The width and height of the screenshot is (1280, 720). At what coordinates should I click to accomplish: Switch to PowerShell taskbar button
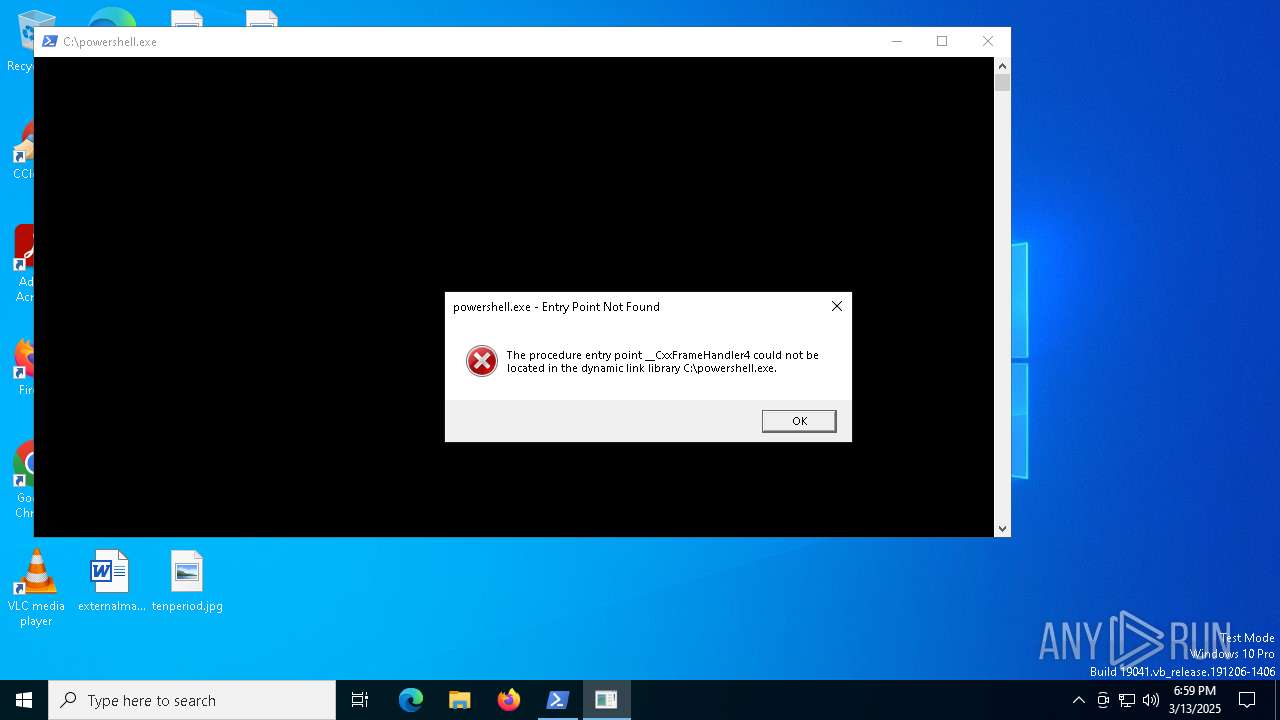557,700
